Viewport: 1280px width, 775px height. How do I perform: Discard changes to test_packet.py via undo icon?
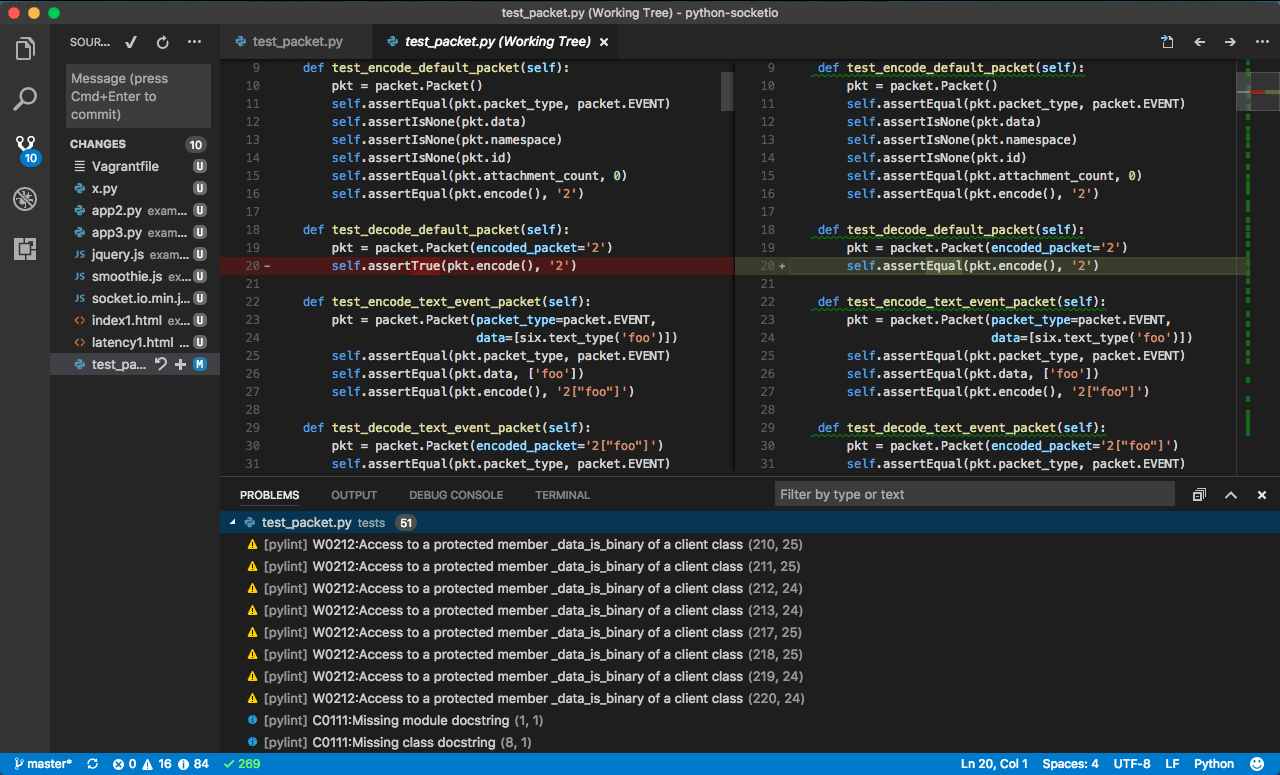(160, 364)
